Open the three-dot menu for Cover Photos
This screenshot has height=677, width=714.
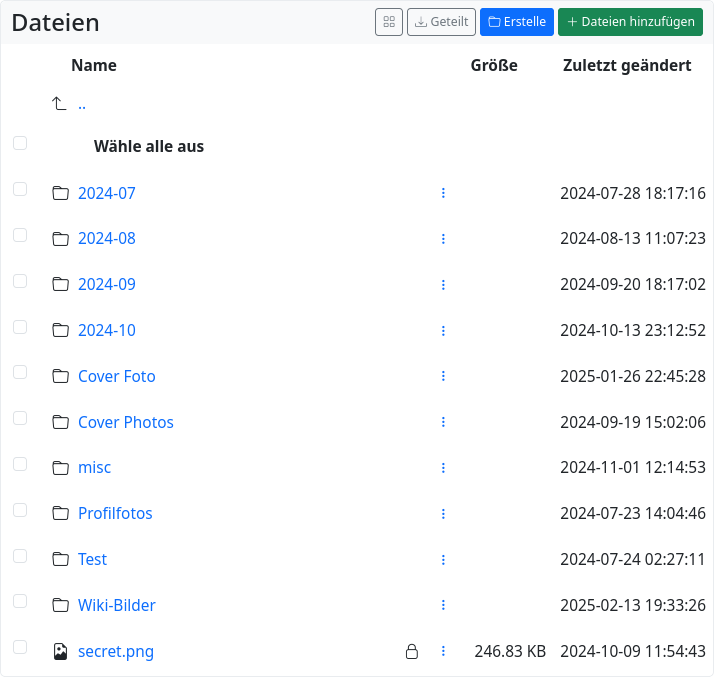click(x=443, y=422)
